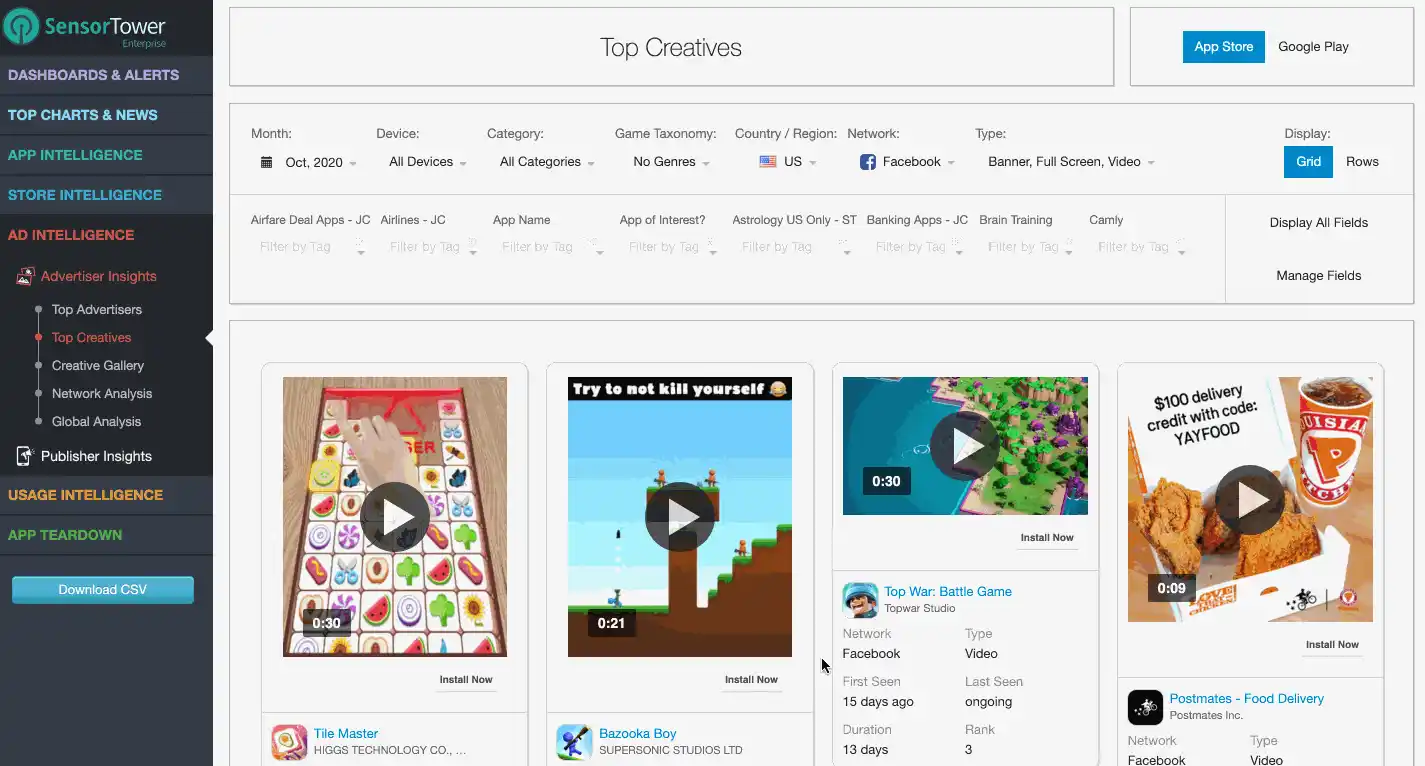Open Airlines - JC tag filter

coord(432,247)
